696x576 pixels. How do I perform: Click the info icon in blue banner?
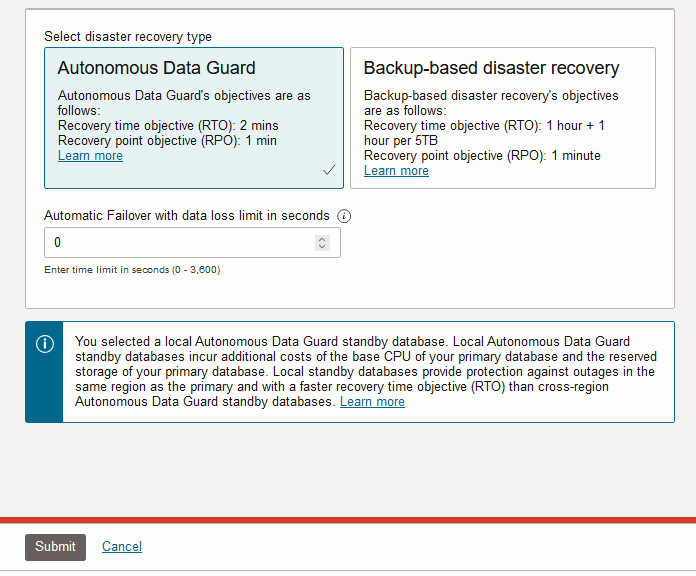(x=45, y=344)
